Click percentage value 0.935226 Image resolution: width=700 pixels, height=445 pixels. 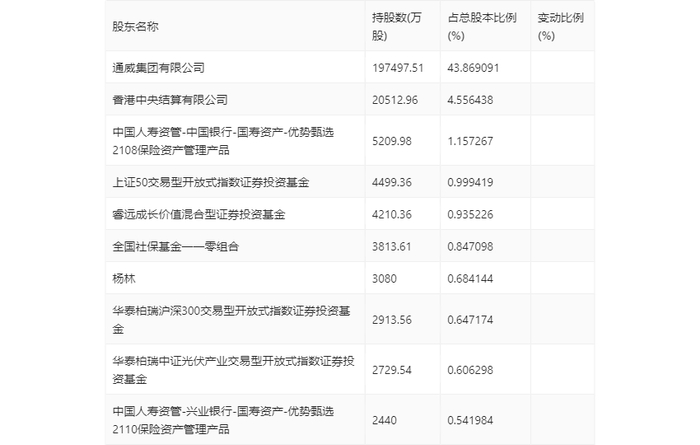[471, 214]
